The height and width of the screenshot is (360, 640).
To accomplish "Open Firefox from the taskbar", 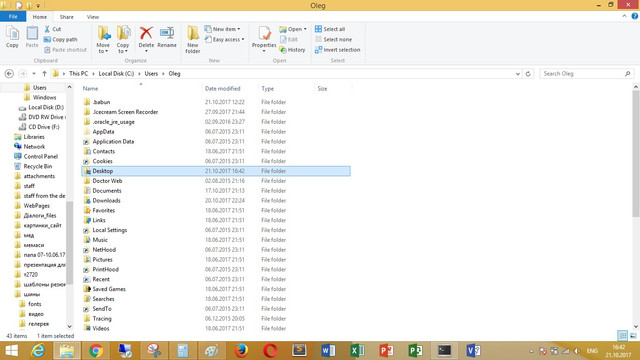I will click(x=241, y=351).
